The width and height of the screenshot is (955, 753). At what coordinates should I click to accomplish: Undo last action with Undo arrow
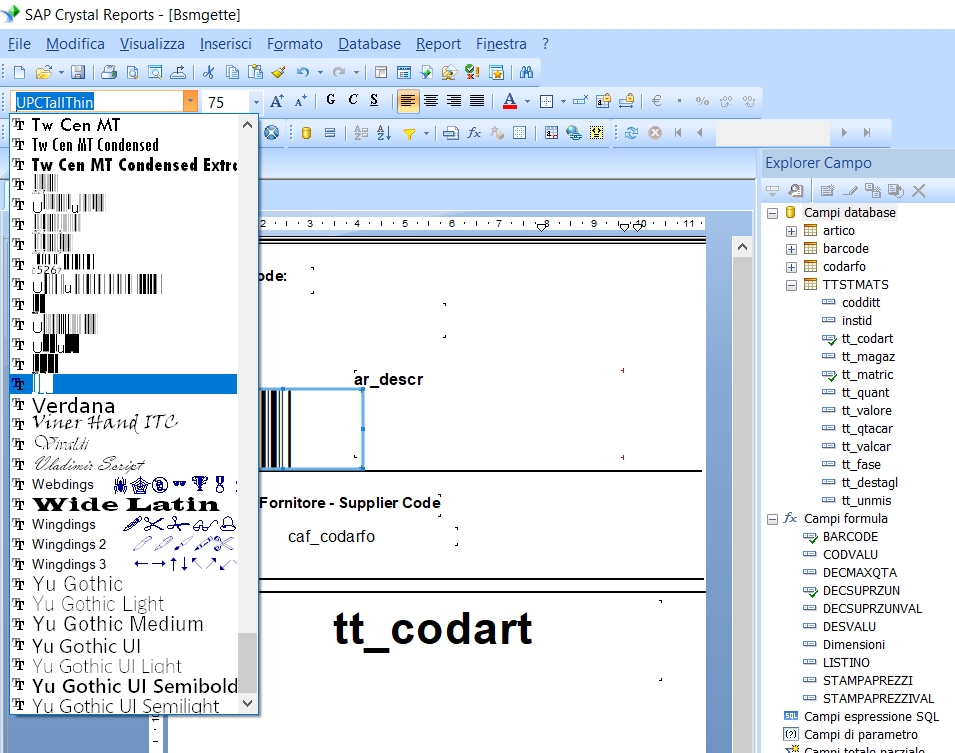click(x=303, y=72)
